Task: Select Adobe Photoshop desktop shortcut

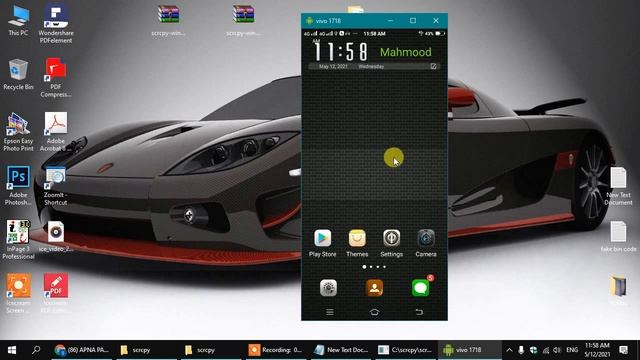Action: click(18, 186)
